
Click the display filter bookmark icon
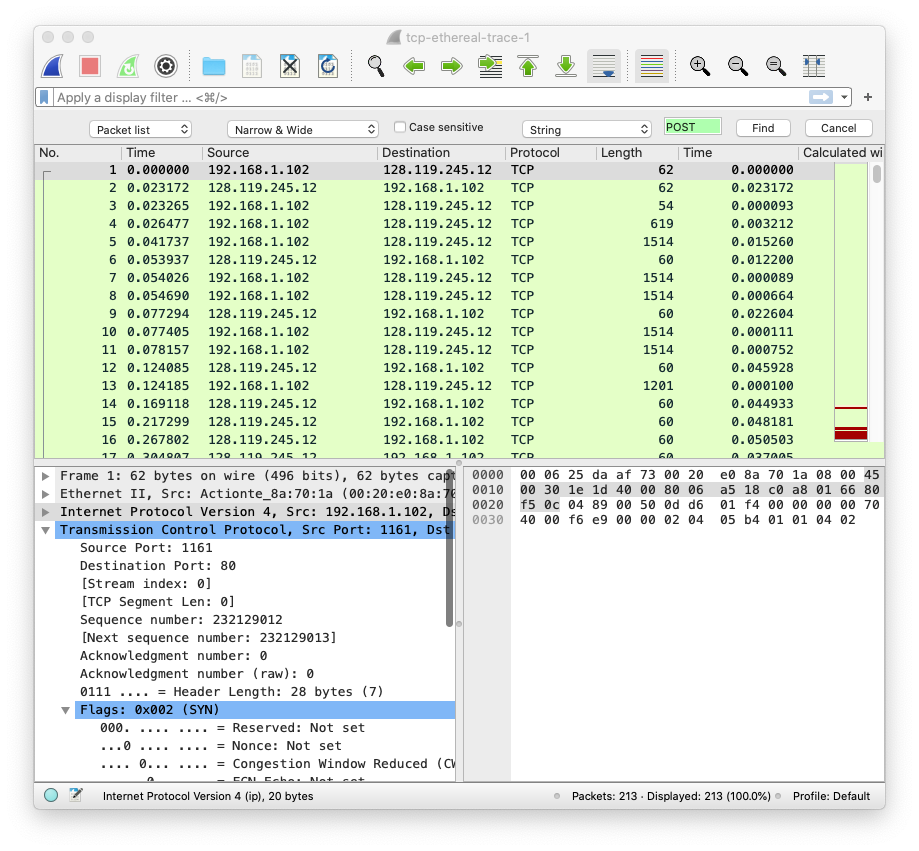pyautogui.click(x=44, y=97)
